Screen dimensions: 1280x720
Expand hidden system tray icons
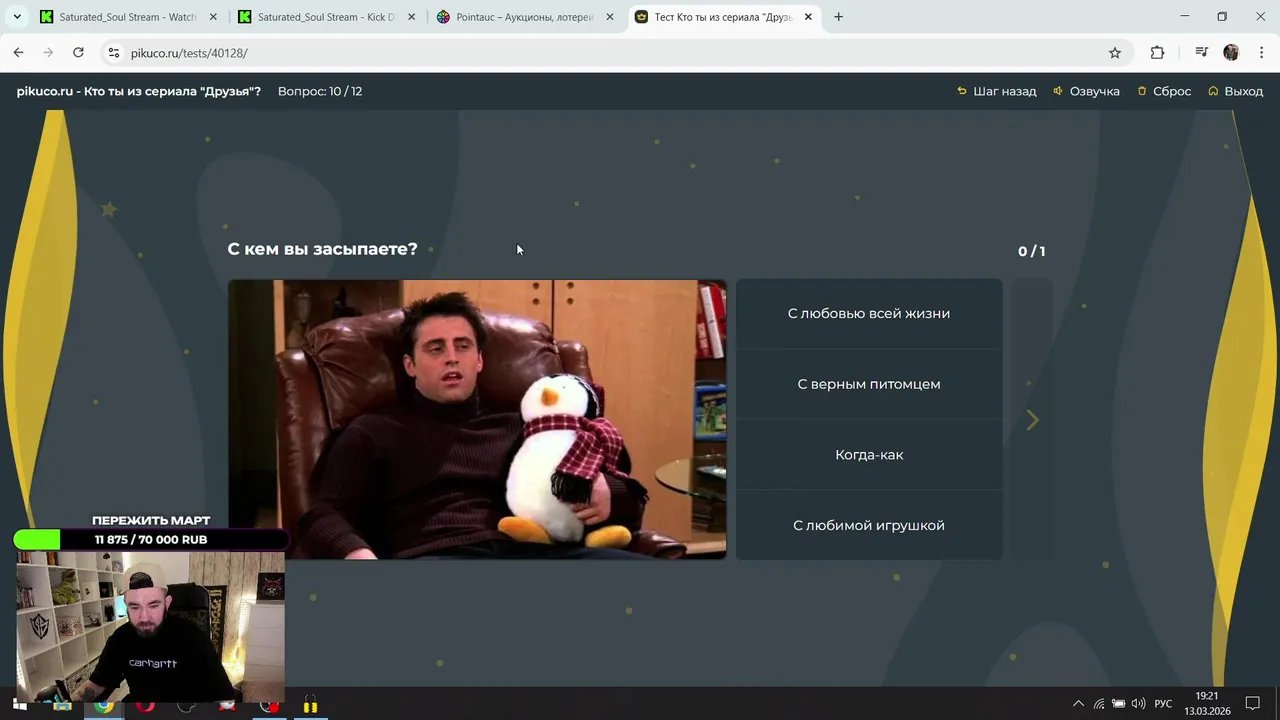point(1078,704)
